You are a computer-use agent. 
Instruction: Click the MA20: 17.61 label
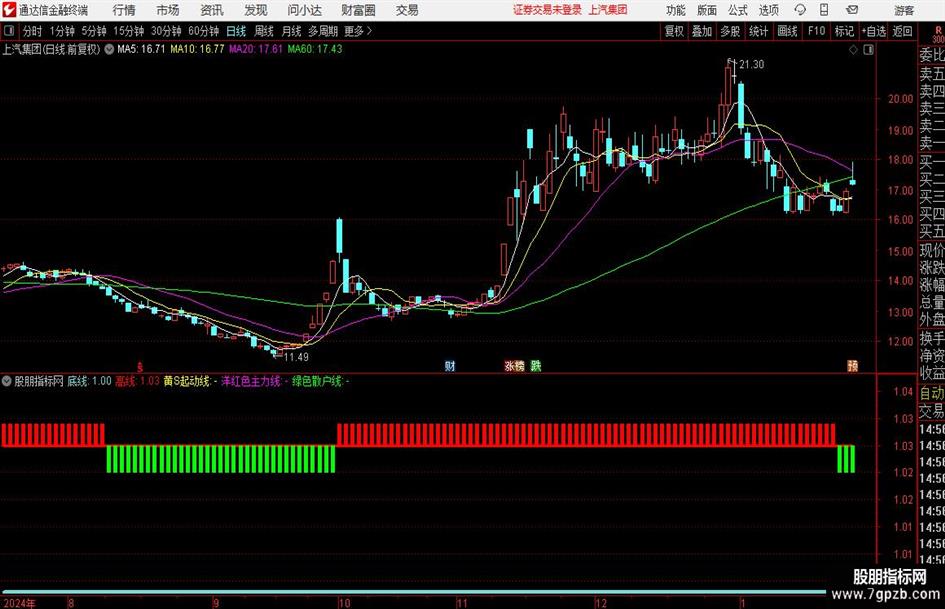pos(256,49)
